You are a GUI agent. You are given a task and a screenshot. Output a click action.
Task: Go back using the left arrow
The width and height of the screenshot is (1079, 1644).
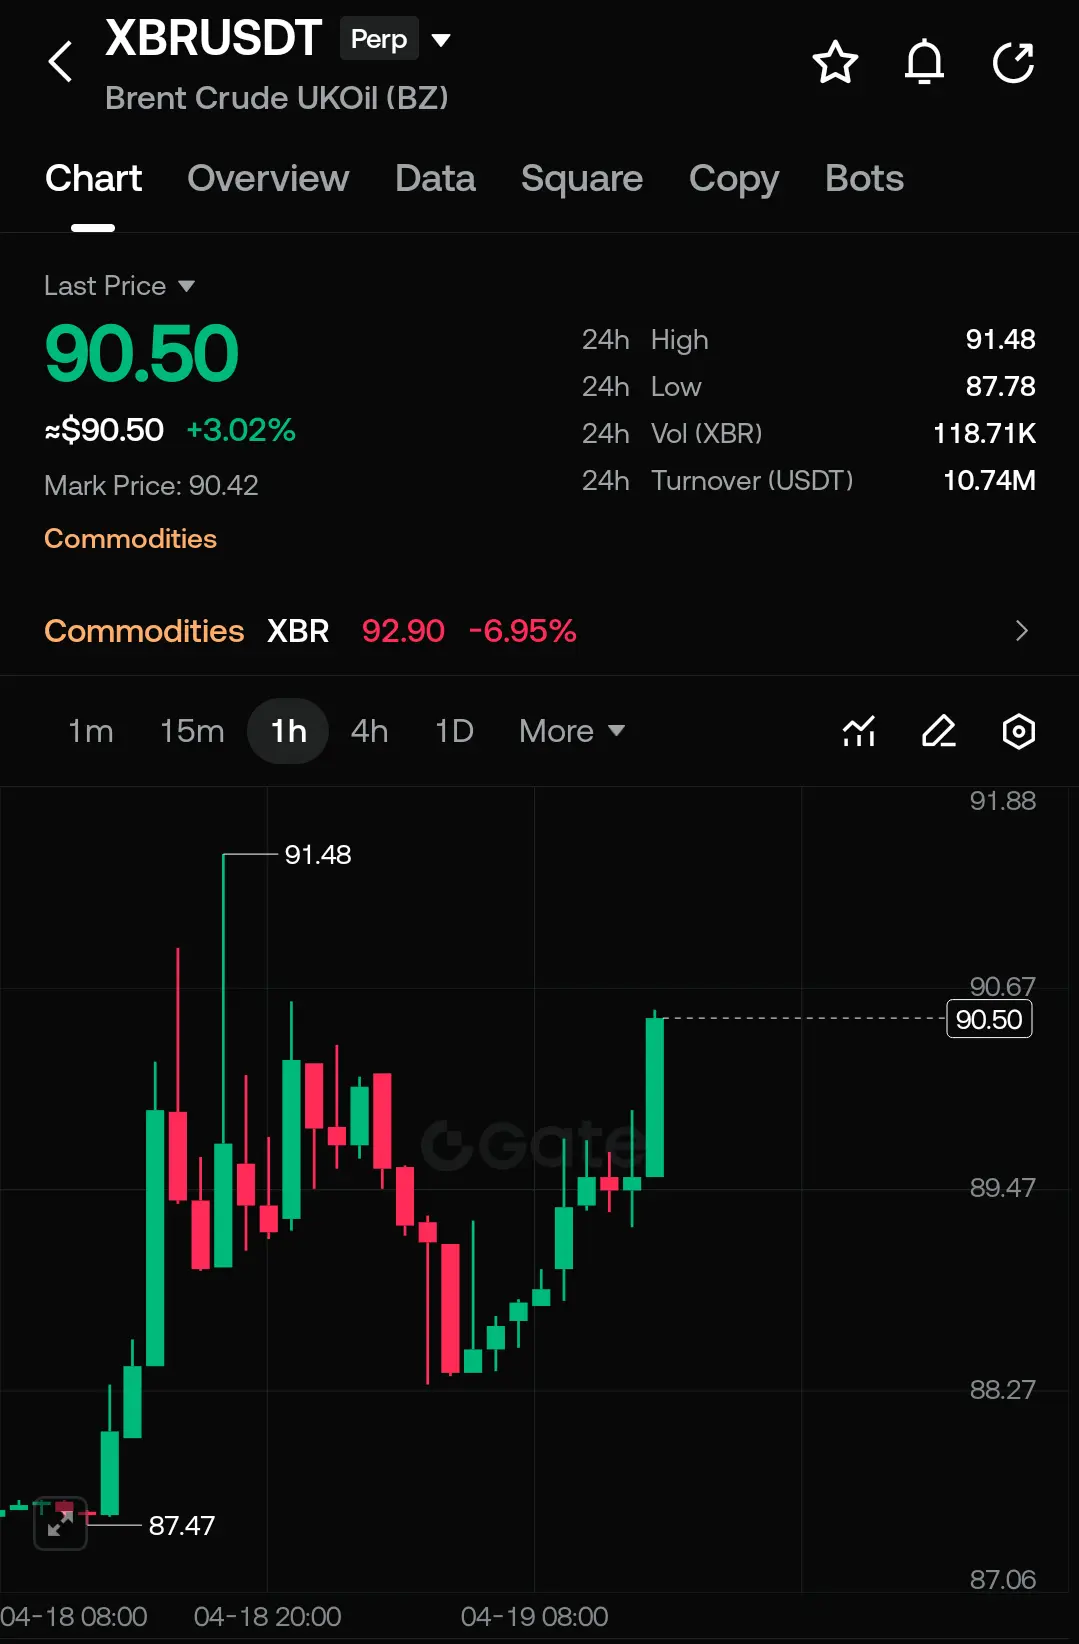pyautogui.click(x=61, y=62)
